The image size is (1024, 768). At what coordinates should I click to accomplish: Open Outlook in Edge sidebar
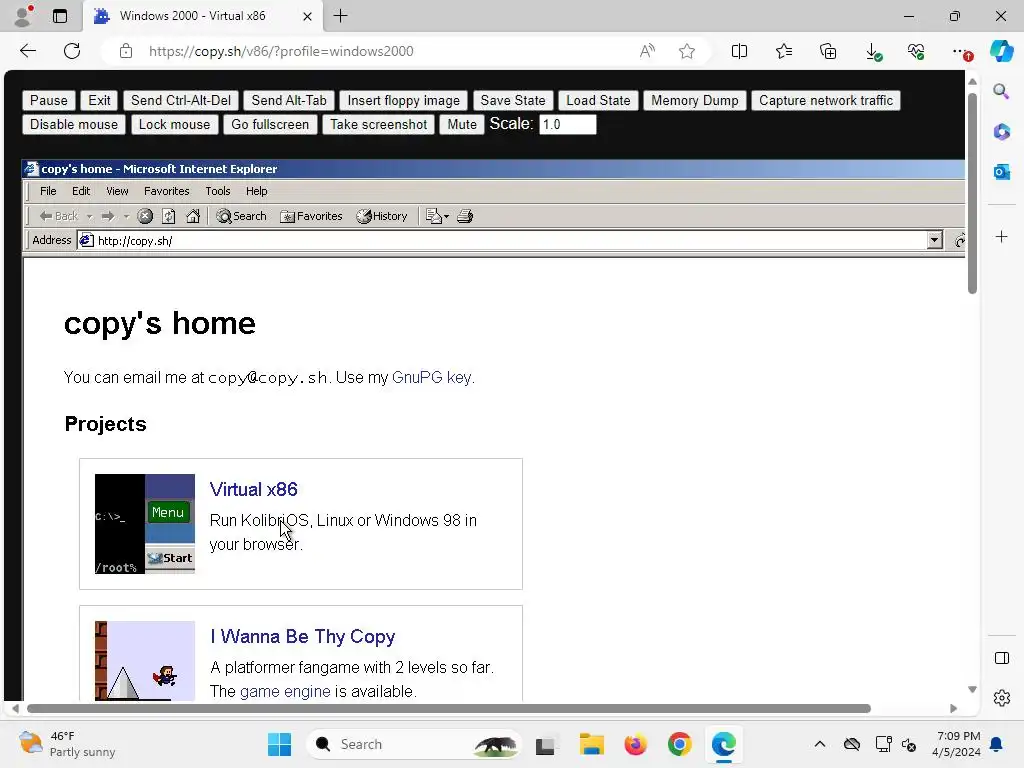(x=1001, y=172)
